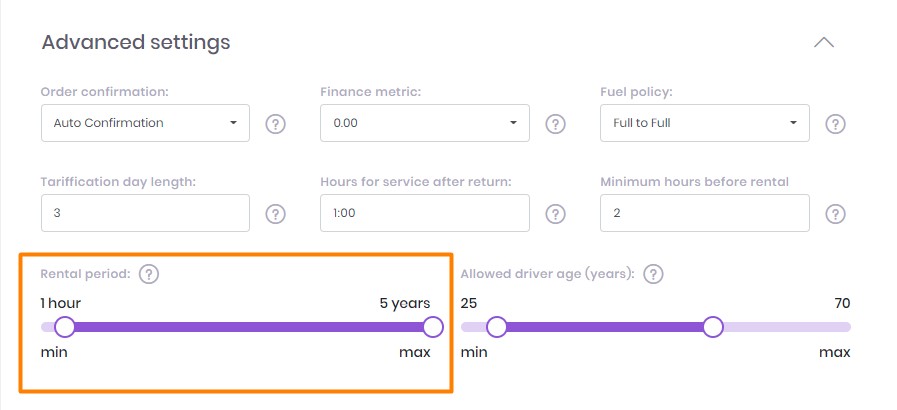Screen dimensions: 897x410
Task: Collapse the Advanced settings section
Action: pyautogui.click(x=824, y=43)
